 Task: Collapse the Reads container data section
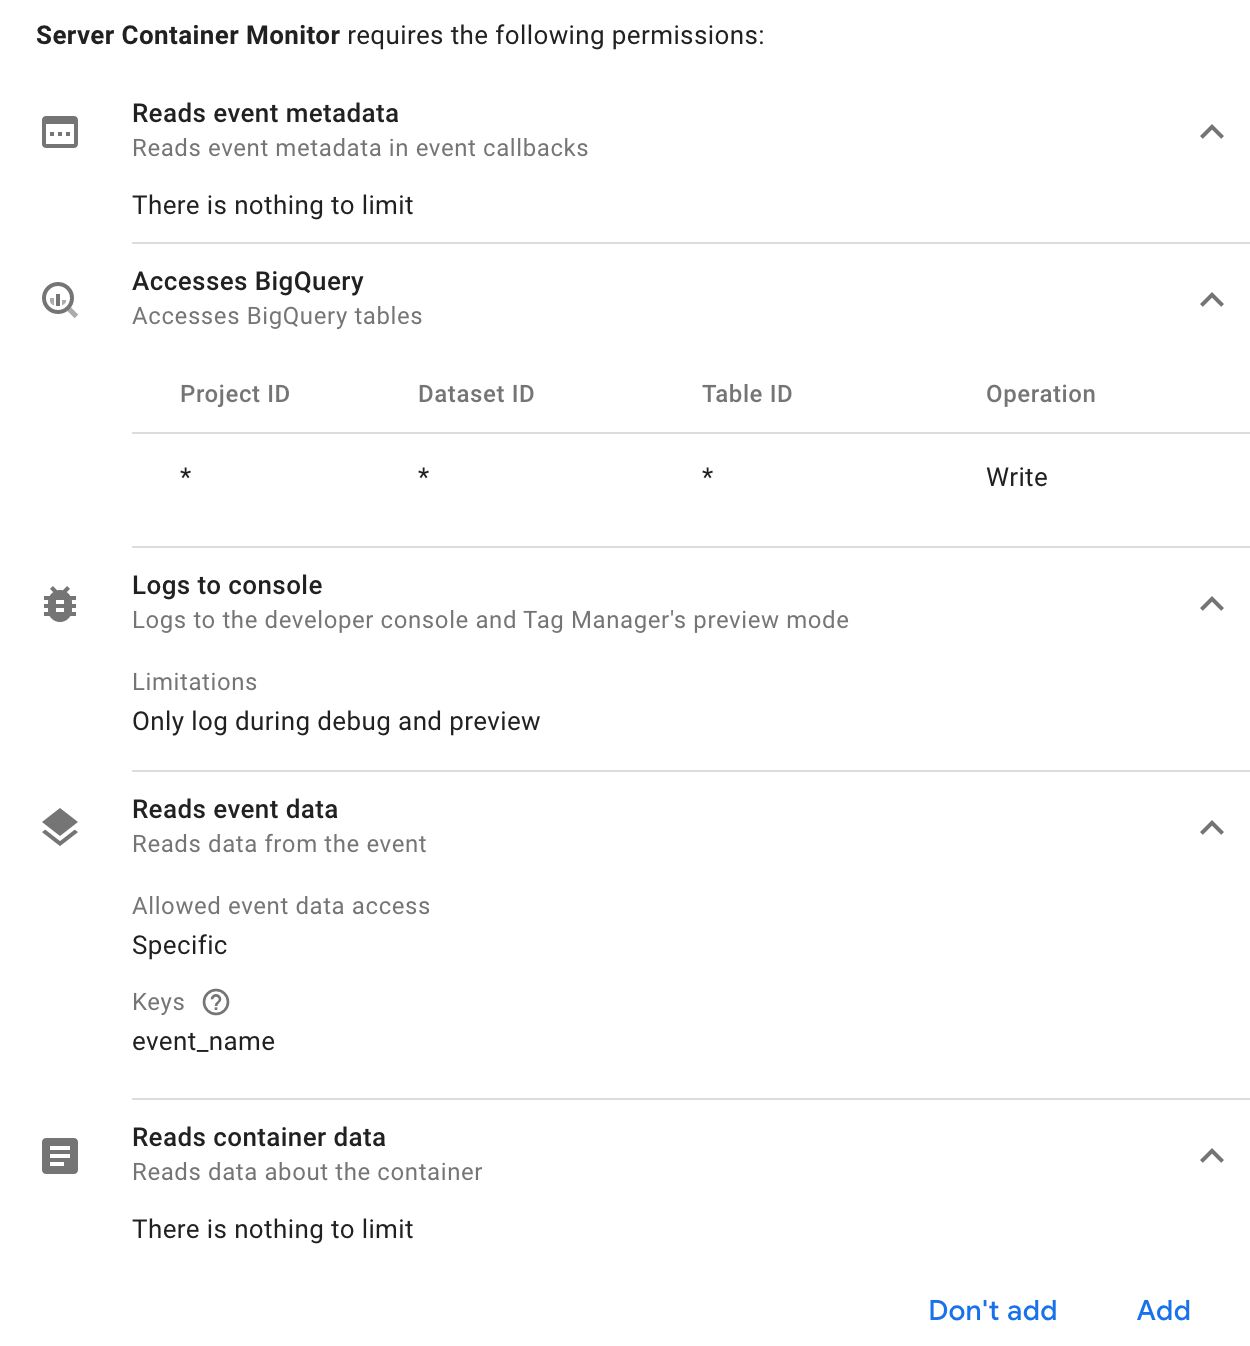click(x=1212, y=1156)
